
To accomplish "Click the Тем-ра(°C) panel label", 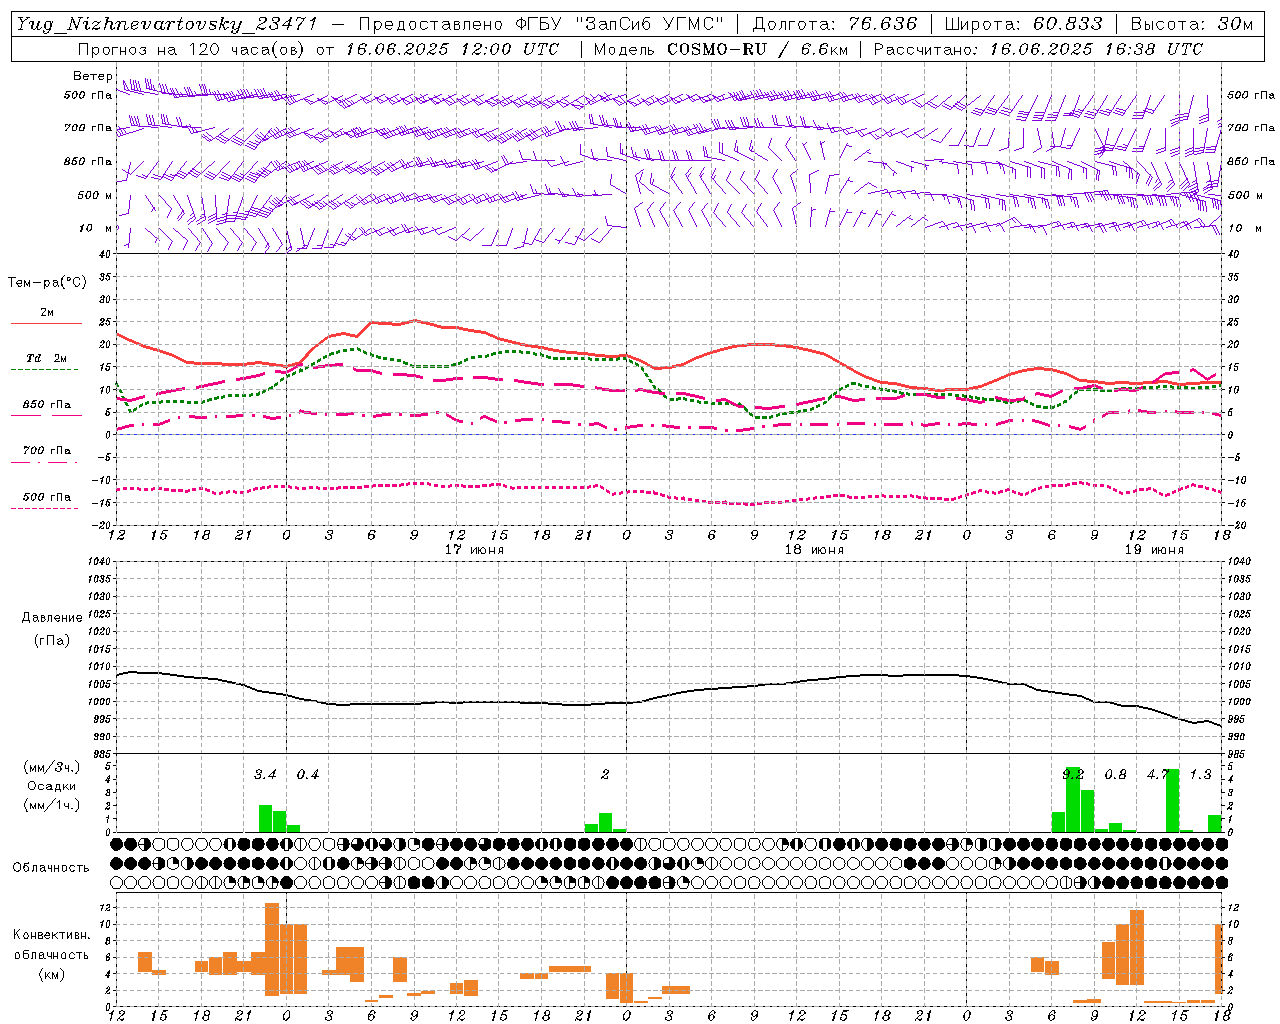I will click(x=47, y=283).
